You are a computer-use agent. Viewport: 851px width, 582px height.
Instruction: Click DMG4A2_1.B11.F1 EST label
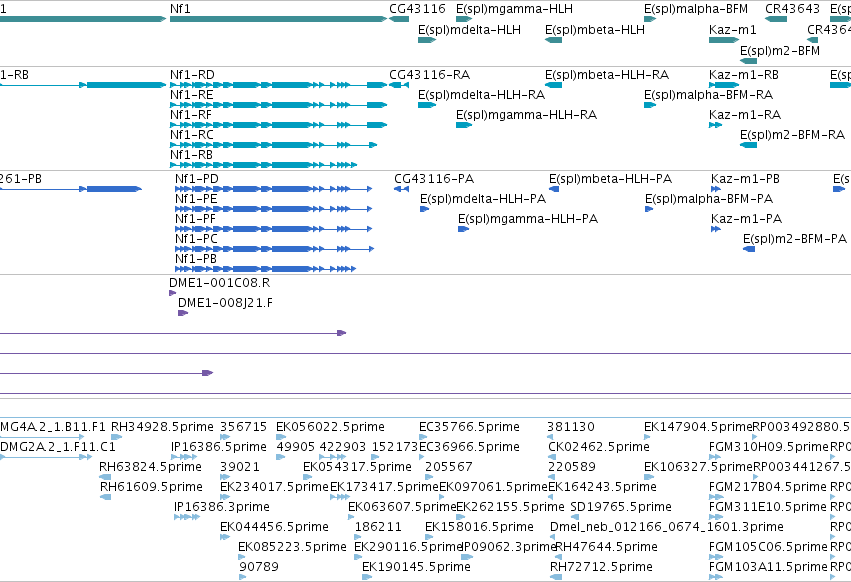coord(53,427)
